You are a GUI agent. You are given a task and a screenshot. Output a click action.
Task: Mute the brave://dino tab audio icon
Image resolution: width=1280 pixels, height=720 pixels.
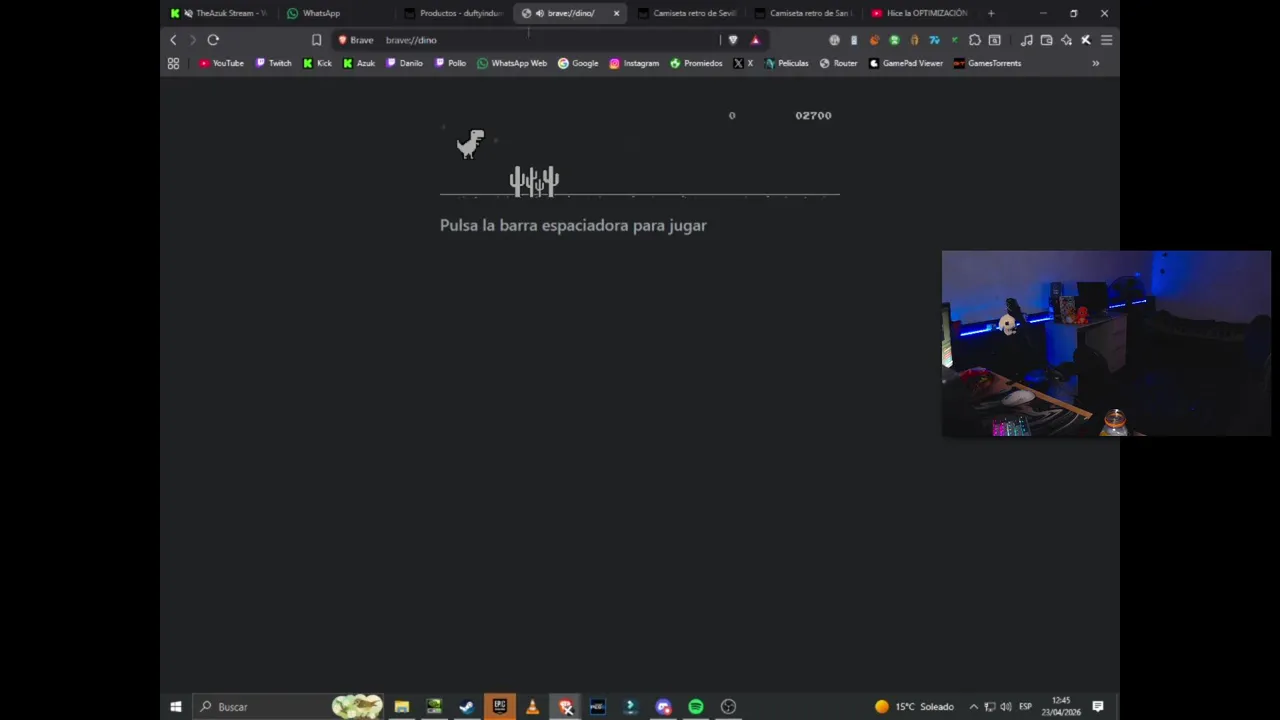pyautogui.click(x=540, y=13)
